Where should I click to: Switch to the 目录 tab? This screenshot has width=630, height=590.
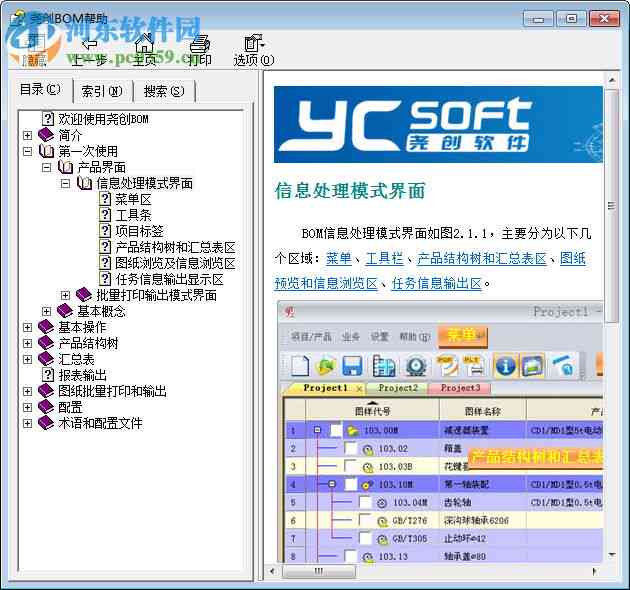pos(41,90)
